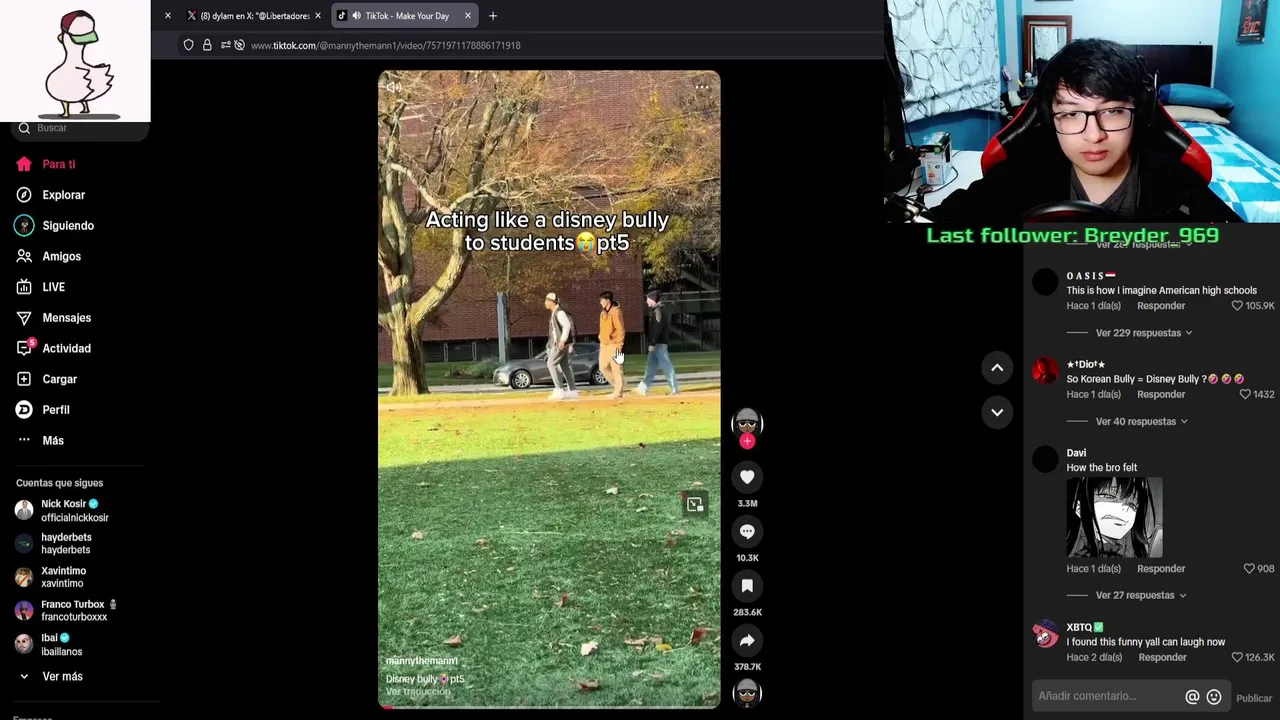
Task: Open the video comments bubble icon
Action: 747,531
